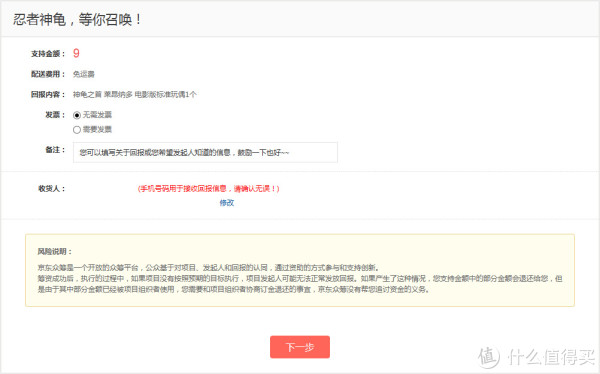This screenshot has width=600, height=374.
Task: Click the risk paragraph starting 京东众筹是一个开放的
Action: [300, 278]
